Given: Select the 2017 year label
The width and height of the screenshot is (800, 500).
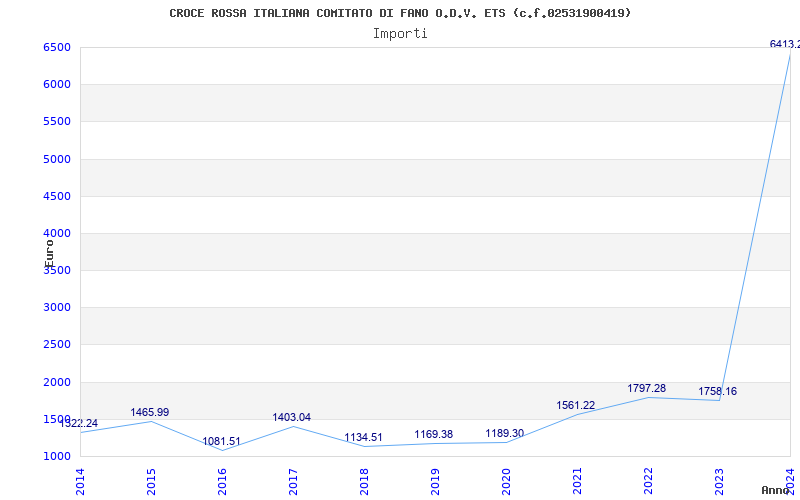Looking at the screenshot, I should tap(293, 482).
